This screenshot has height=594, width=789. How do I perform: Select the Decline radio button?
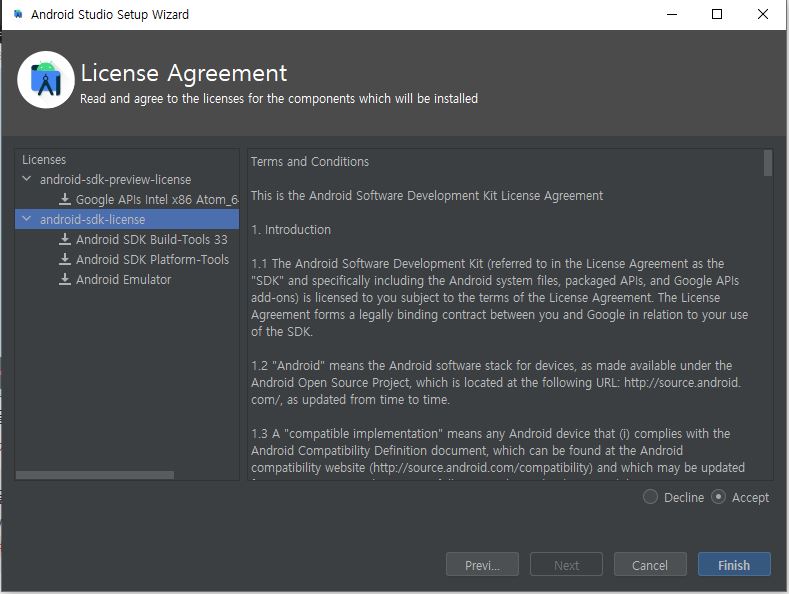(x=650, y=497)
